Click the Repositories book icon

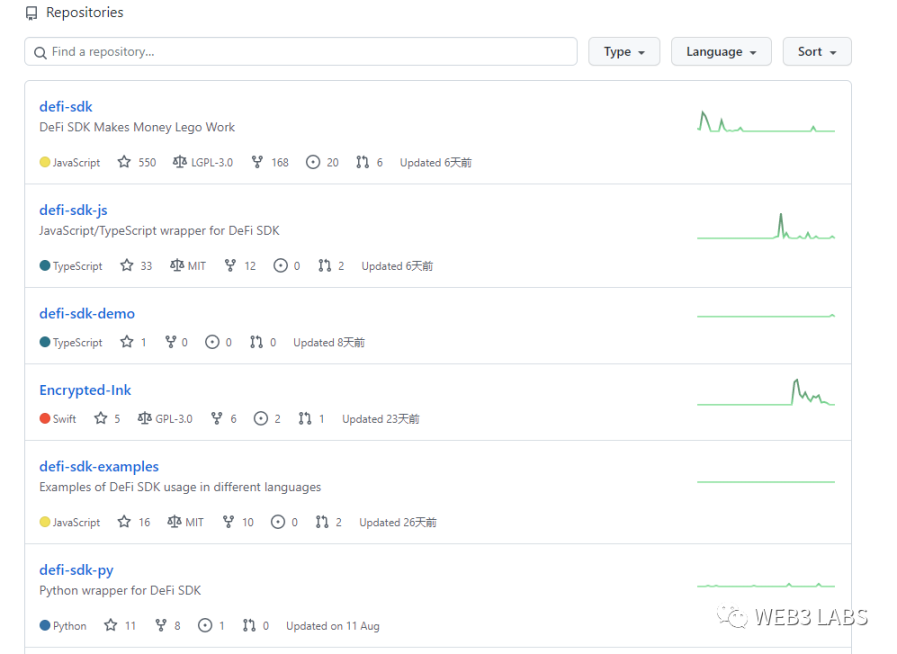31,13
